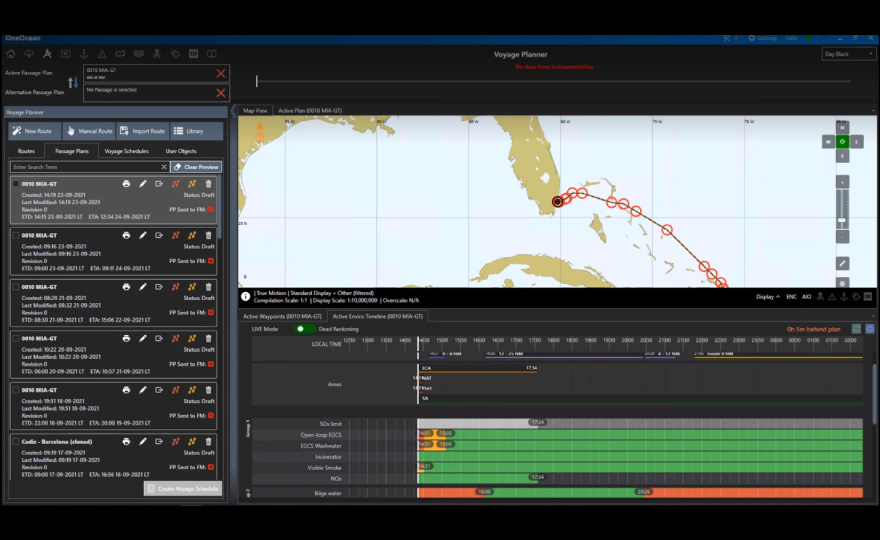Collapse the left panel using the chevron
Viewport: 880px width, 540px height.
click(x=234, y=111)
